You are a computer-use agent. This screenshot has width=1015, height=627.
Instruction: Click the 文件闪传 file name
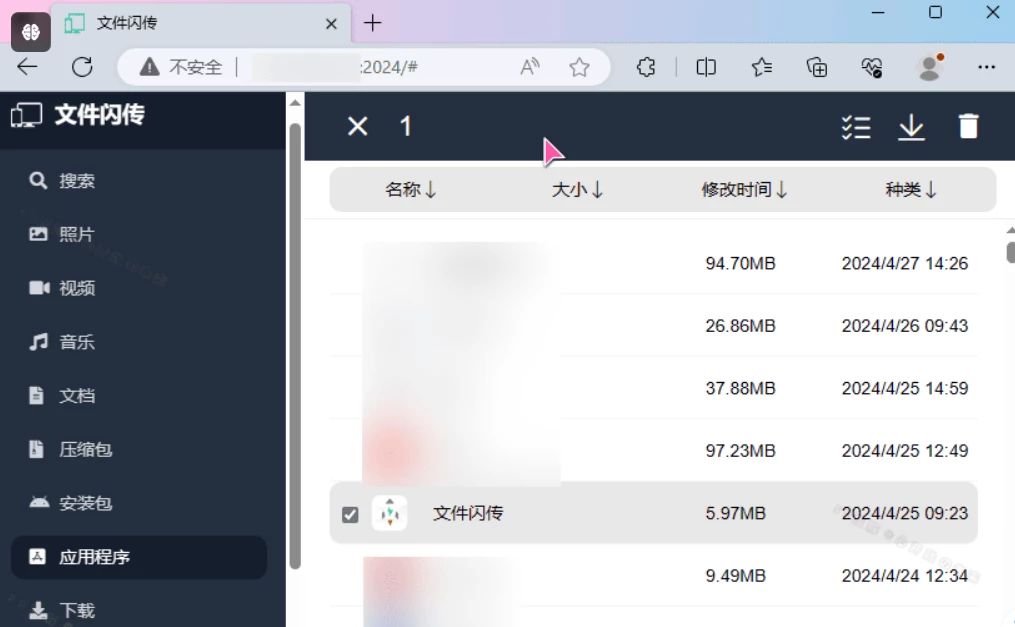(468, 513)
